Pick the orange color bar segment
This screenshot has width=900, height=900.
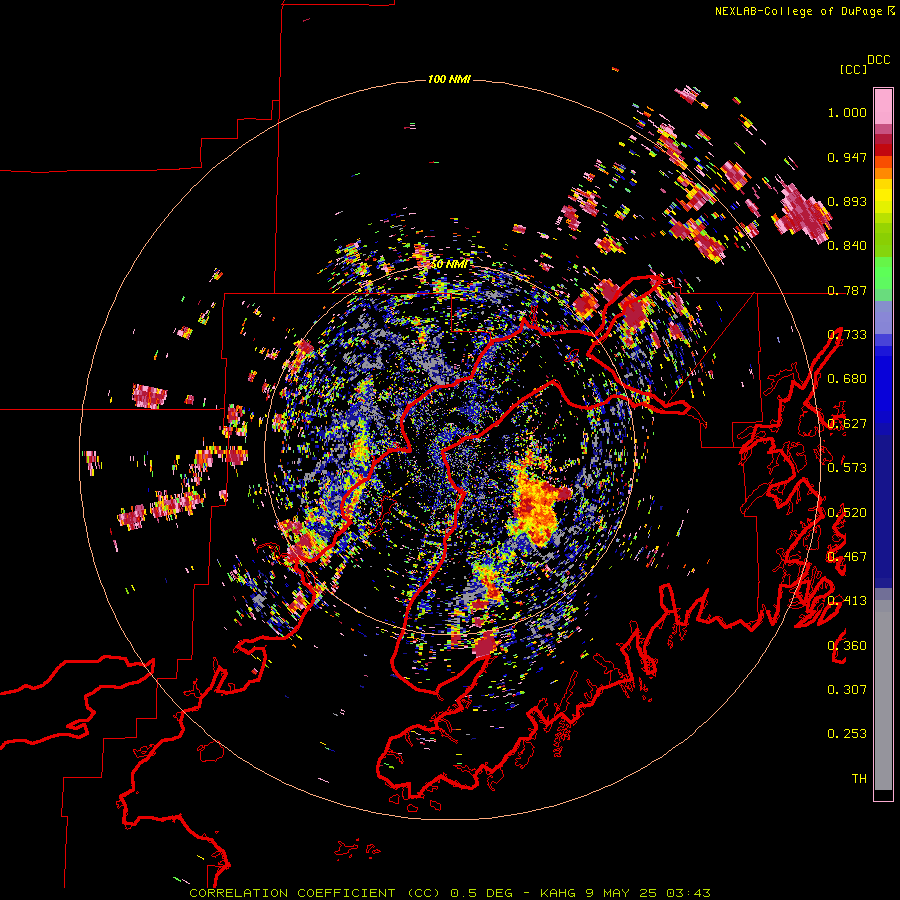[883, 173]
